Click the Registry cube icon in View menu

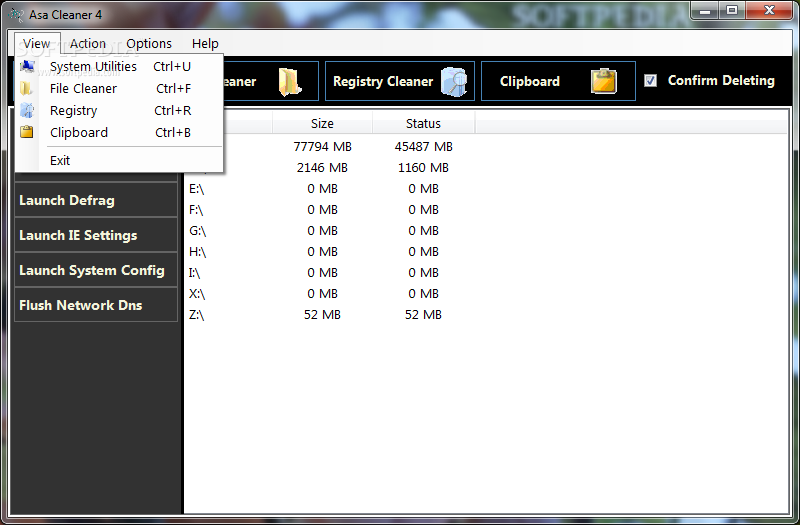point(27,110)
